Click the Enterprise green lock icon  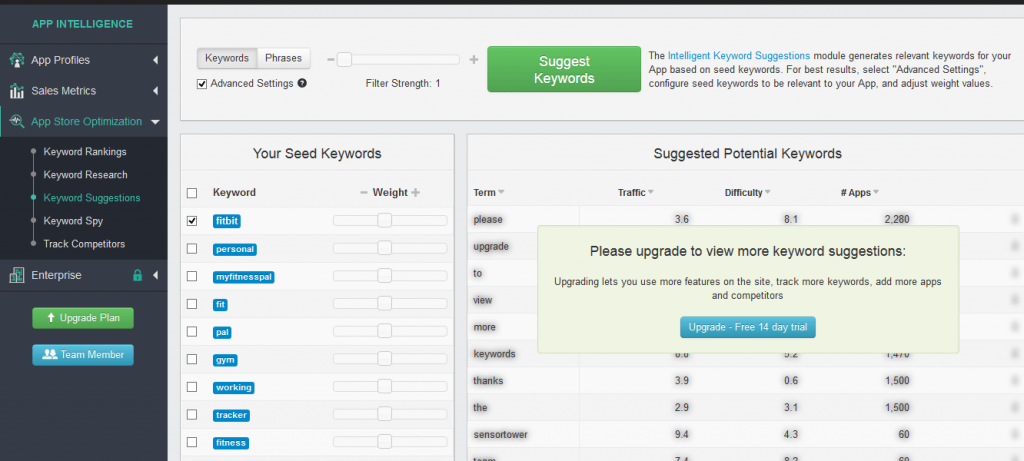[137, 276]
